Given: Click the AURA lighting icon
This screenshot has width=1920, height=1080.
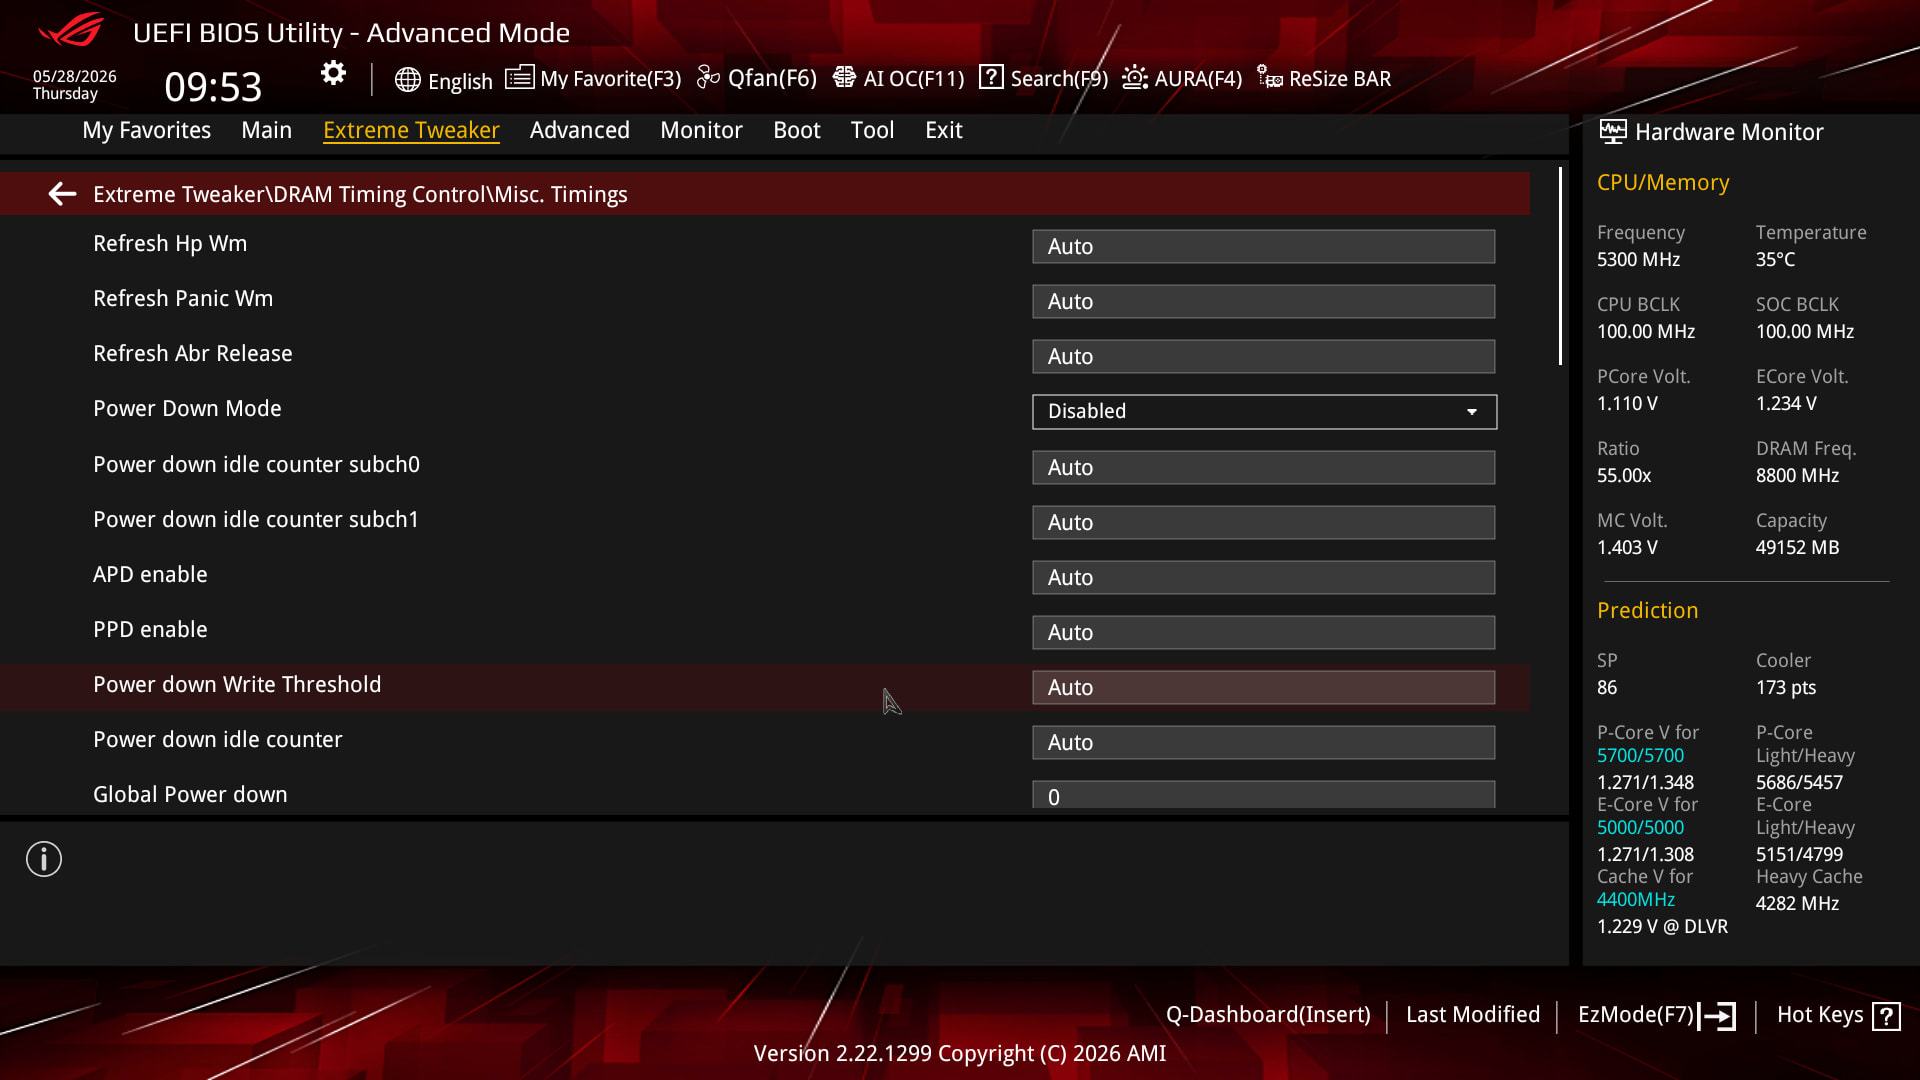Looking at the screenshot, I should [x=1135, y=78].
